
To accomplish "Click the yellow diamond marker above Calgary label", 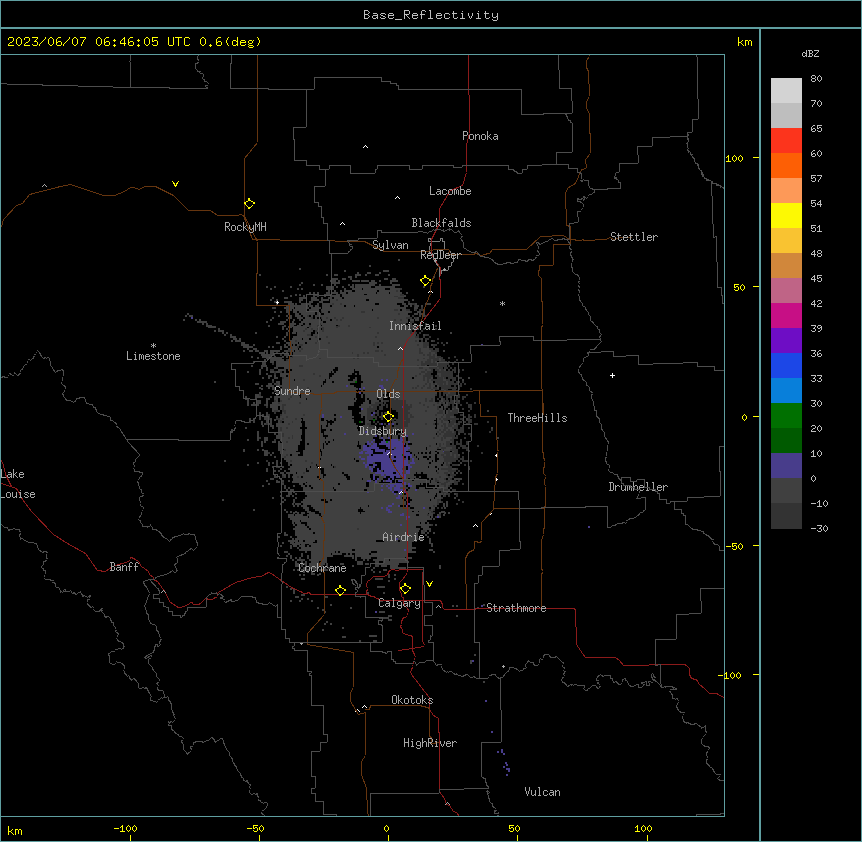I will [x=405, y=589].
